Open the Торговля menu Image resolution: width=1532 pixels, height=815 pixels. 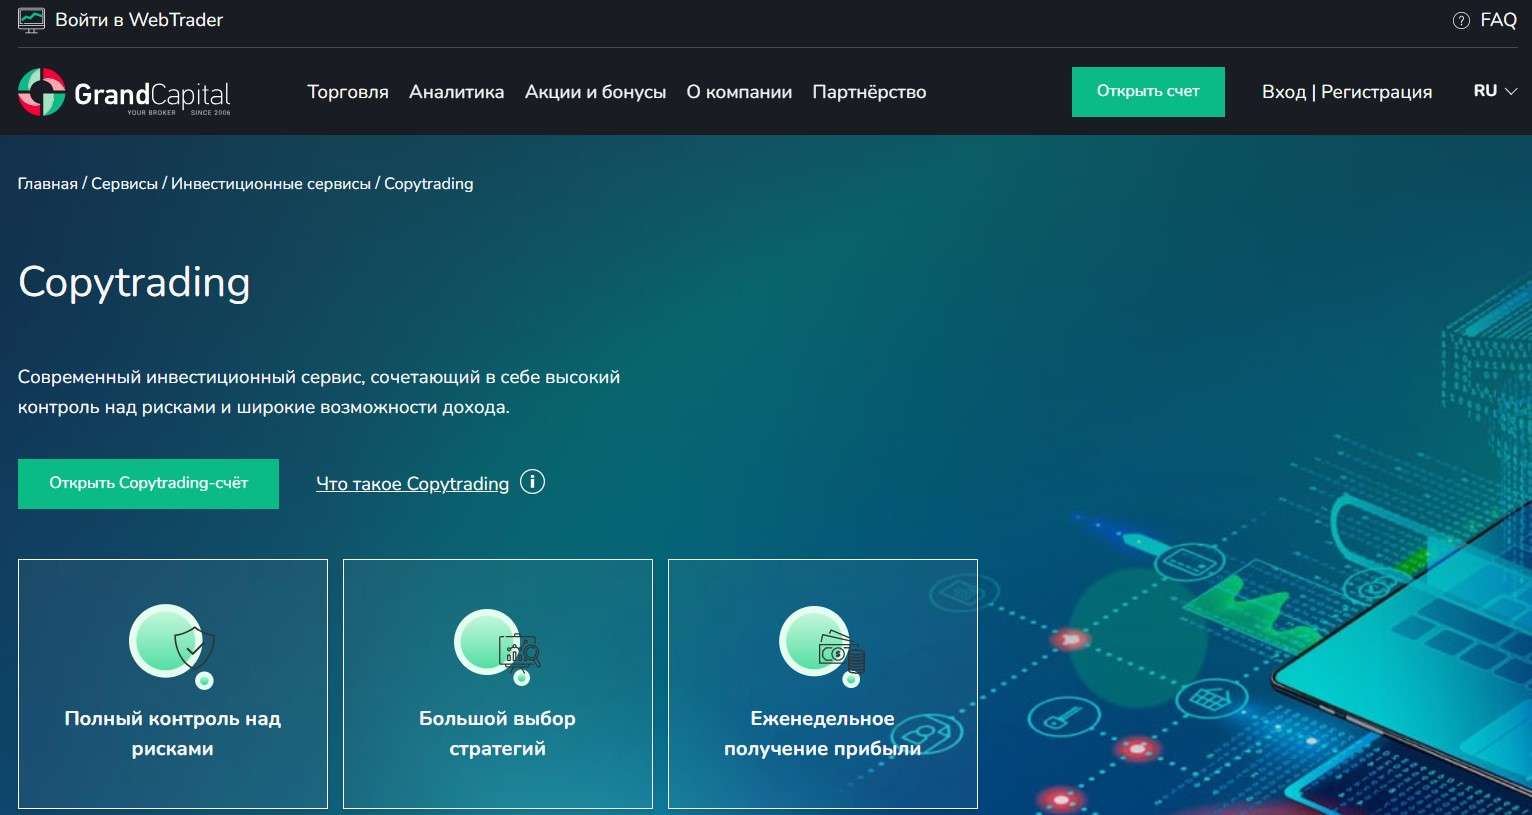point(348,92)
